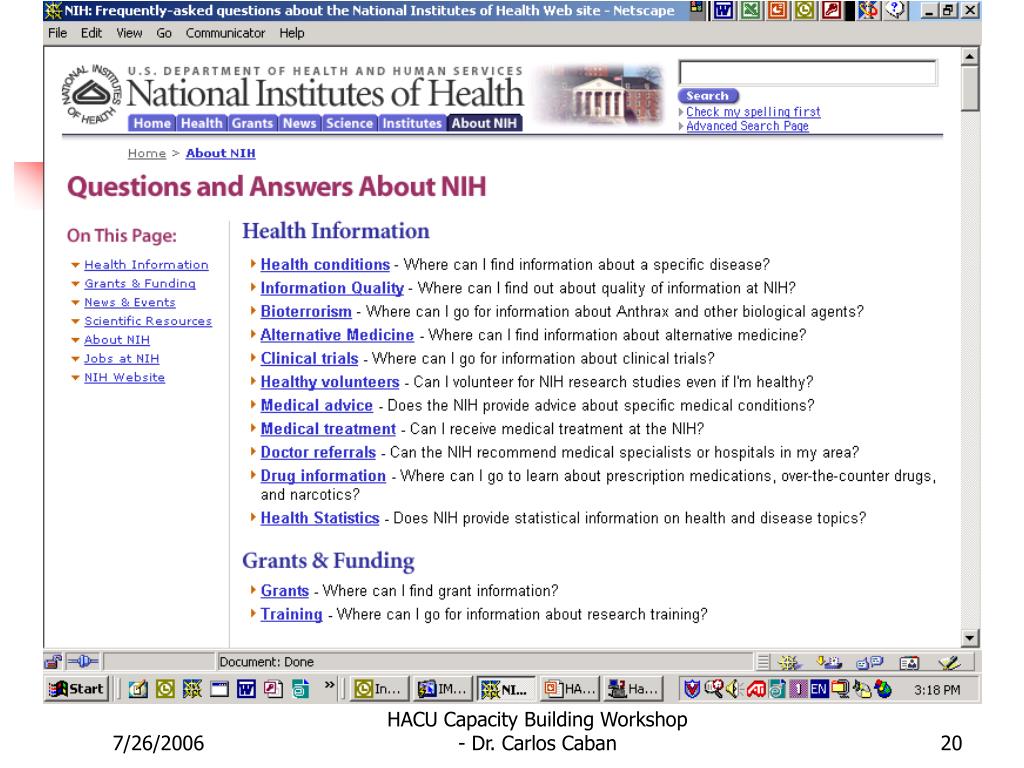Click the EN language indicator in system tray
1024x768 pixels.
819,689
